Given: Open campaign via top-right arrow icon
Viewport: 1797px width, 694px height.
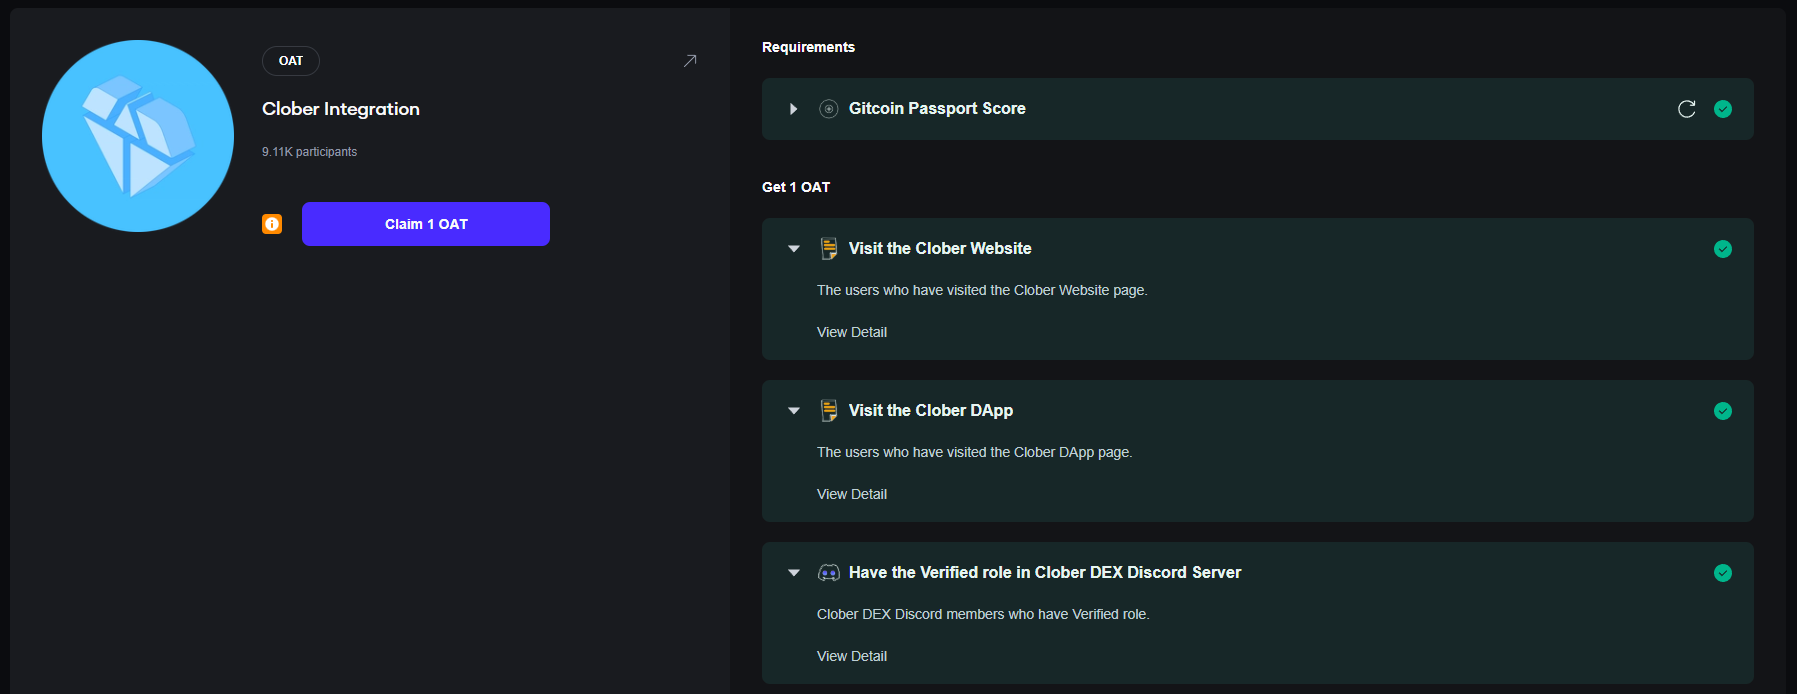Looking at the screenshot, I should point(690,61).
